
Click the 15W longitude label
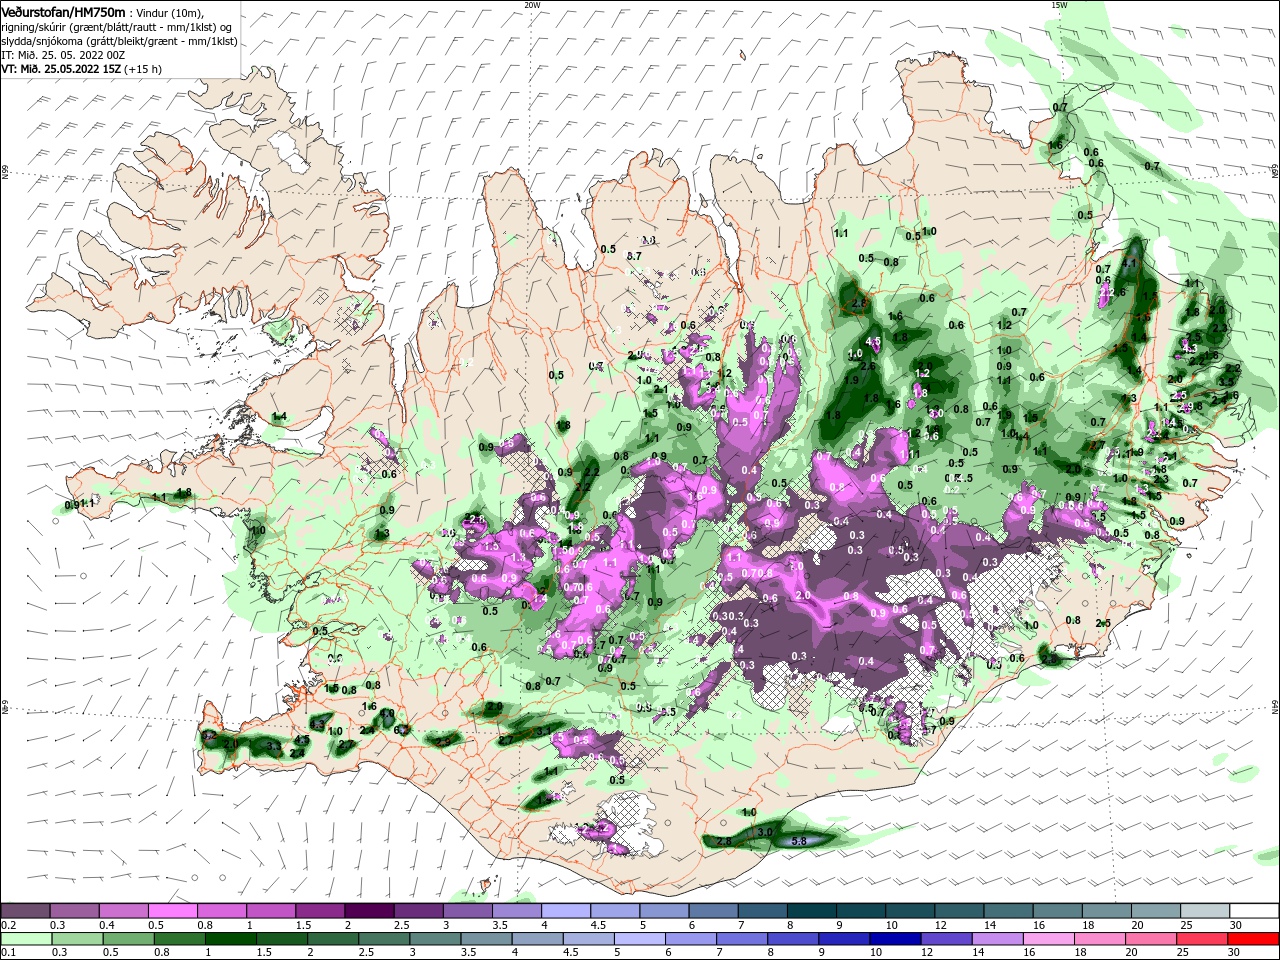click(x=1058, y=5)
